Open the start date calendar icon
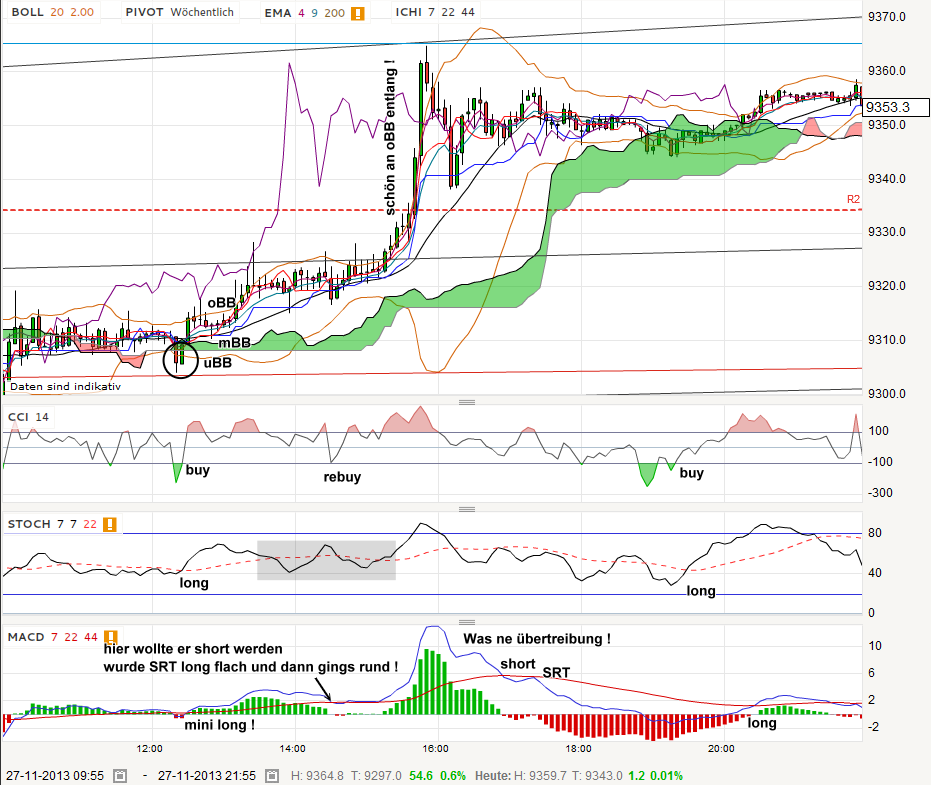This screenshot has width=931, height=785. tap(120, 775)
